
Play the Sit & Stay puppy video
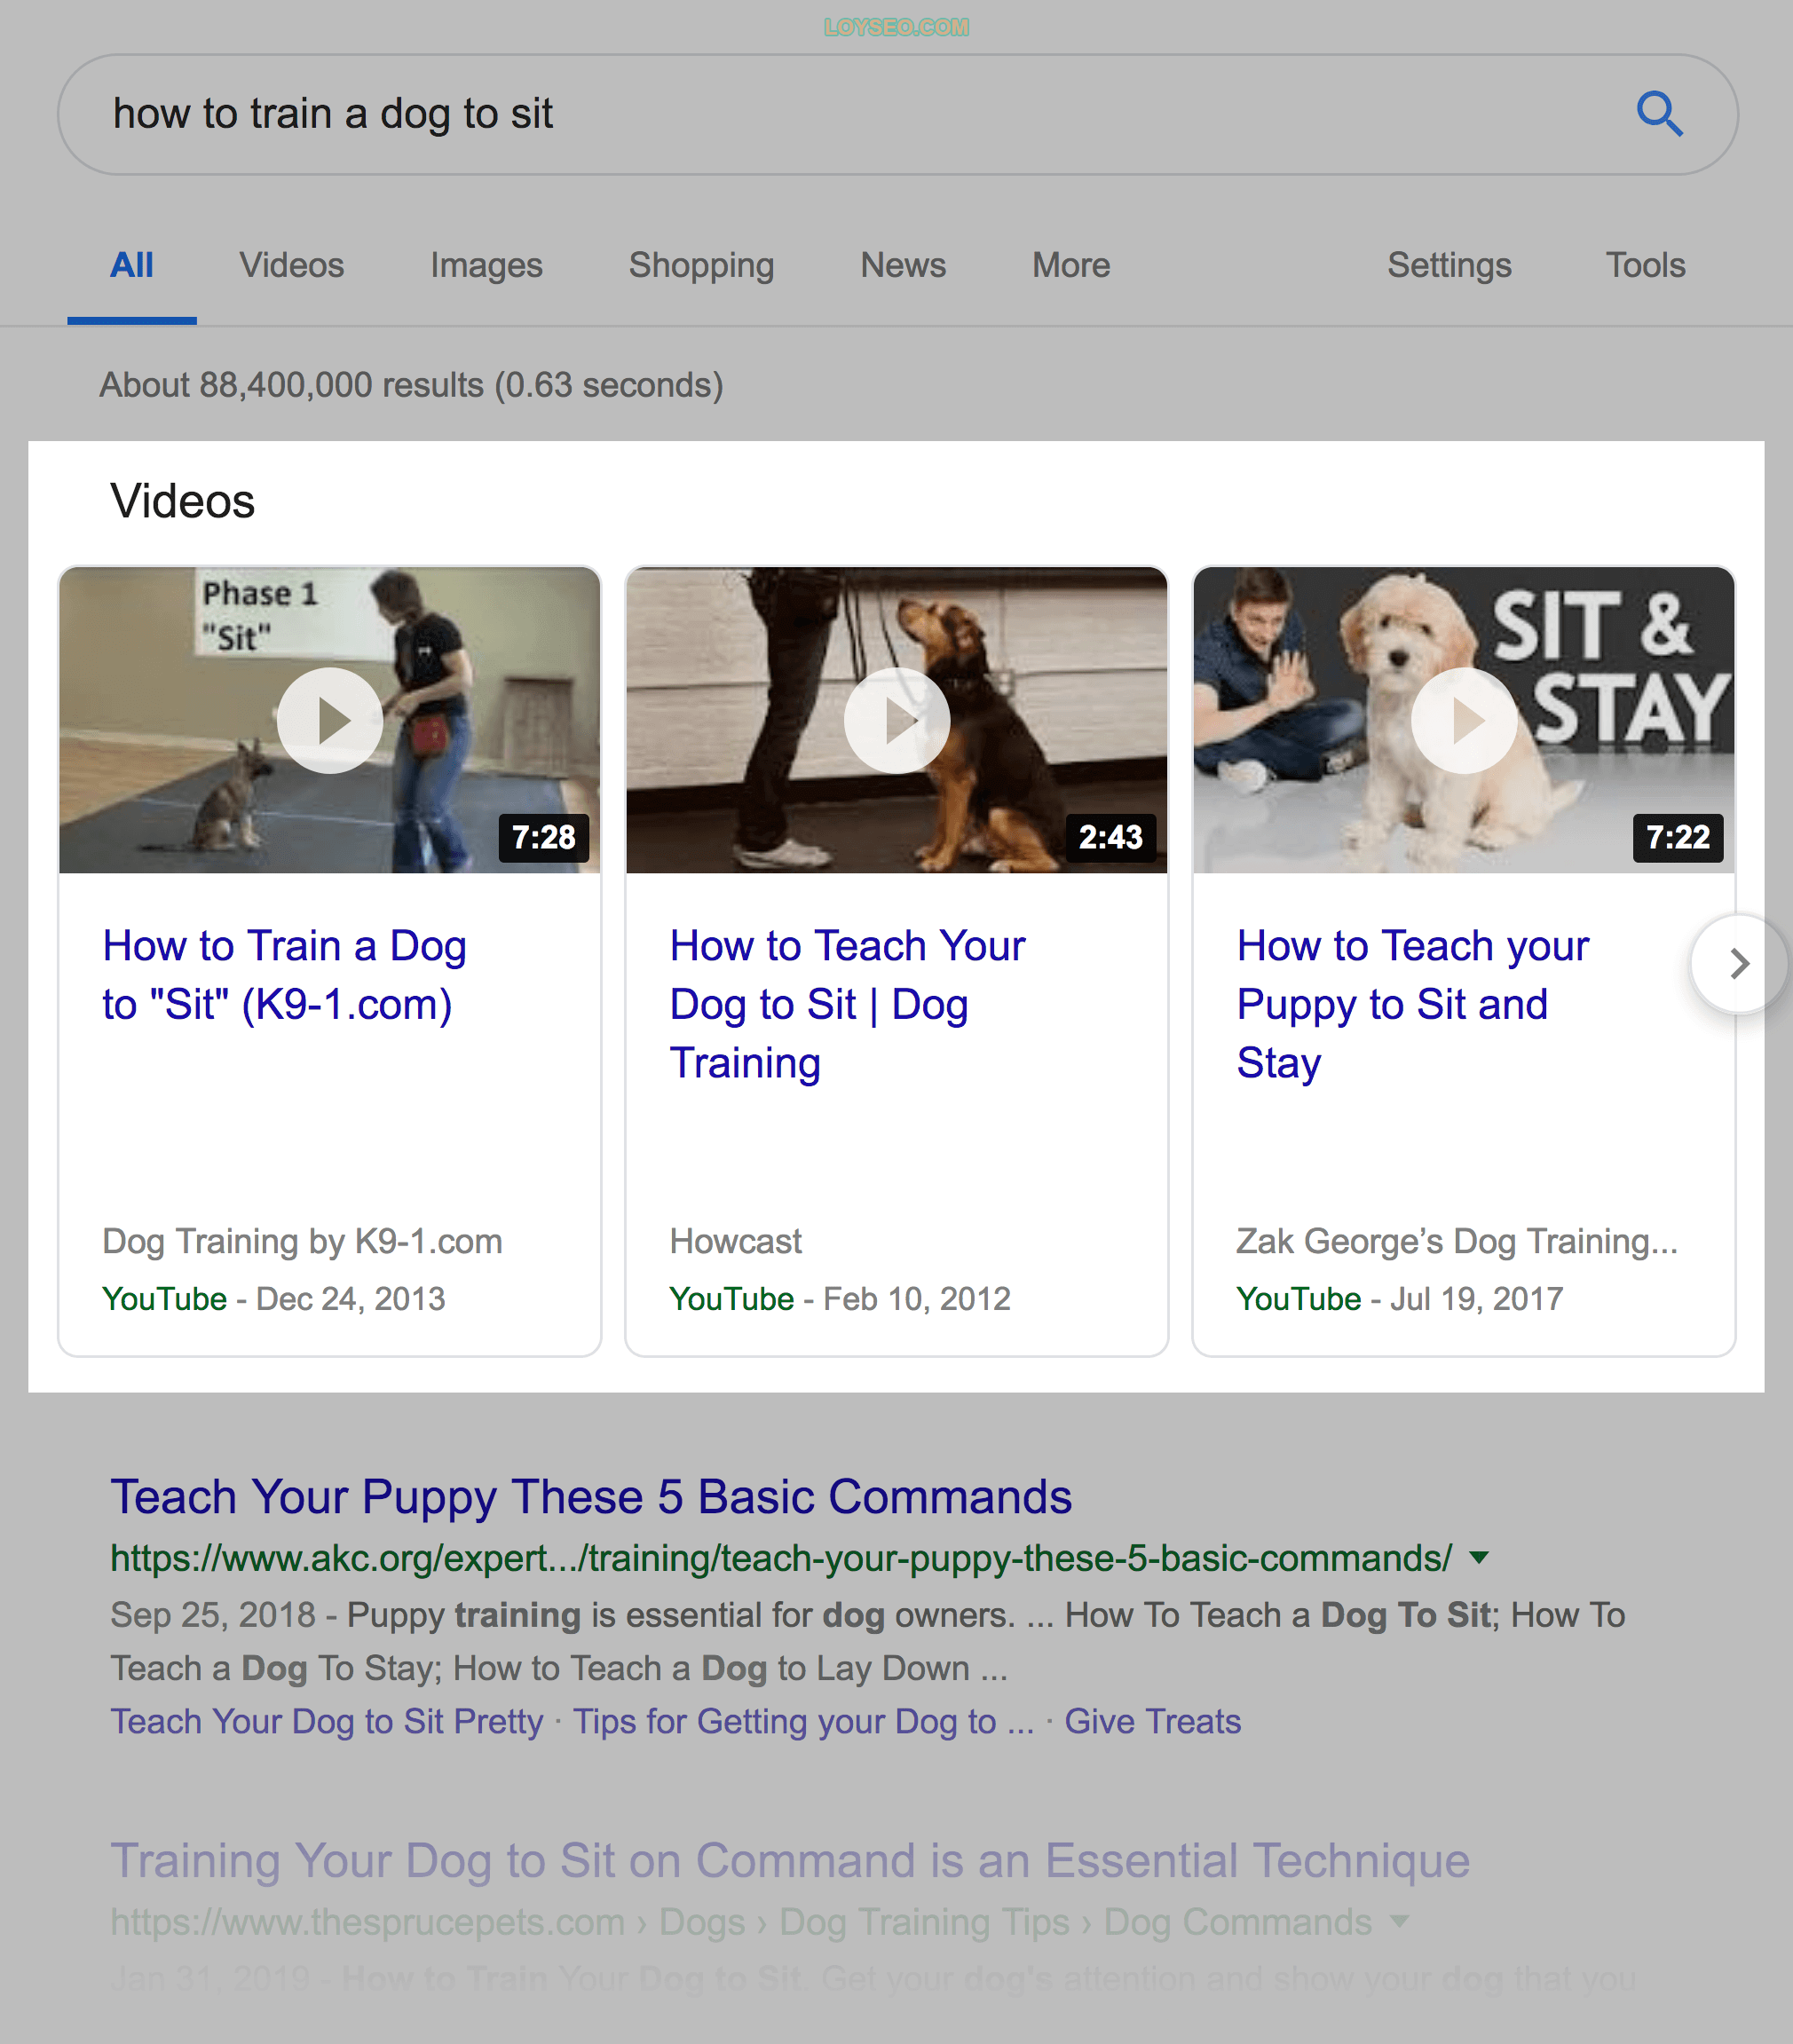tap(1464, 720)
